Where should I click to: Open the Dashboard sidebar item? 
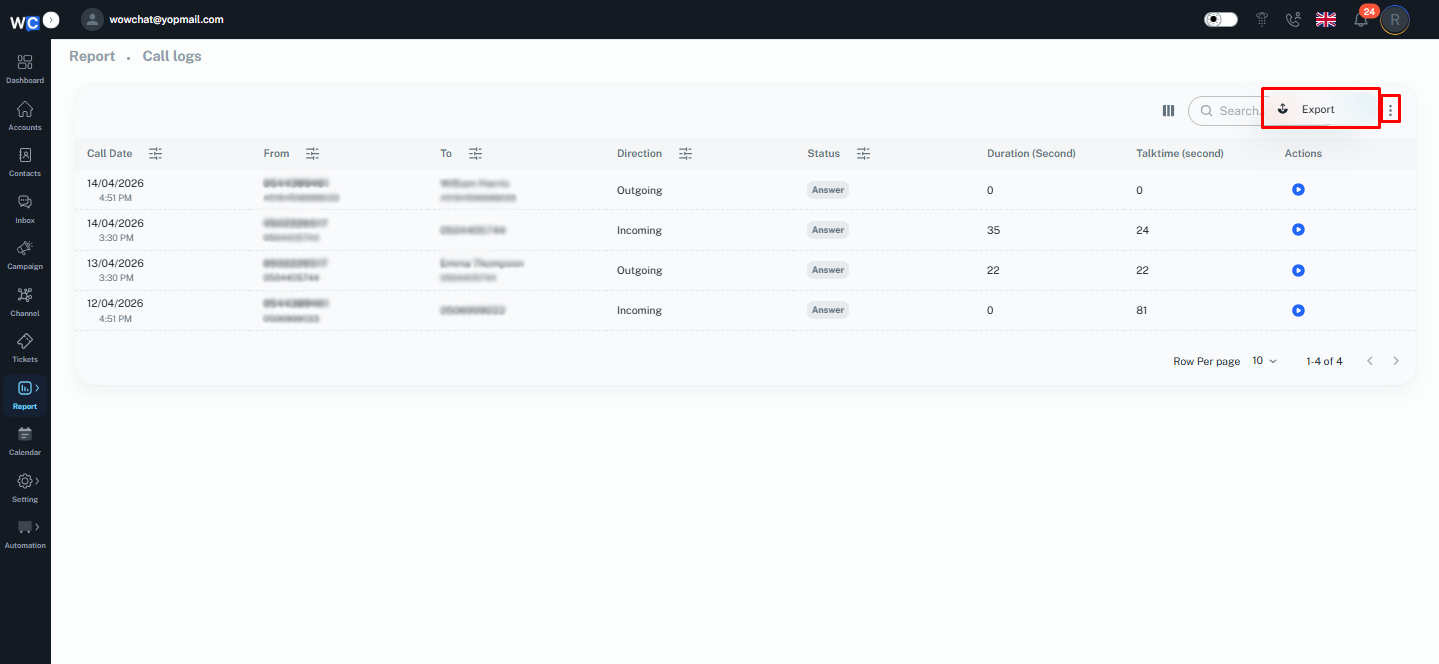click(25, 68)
